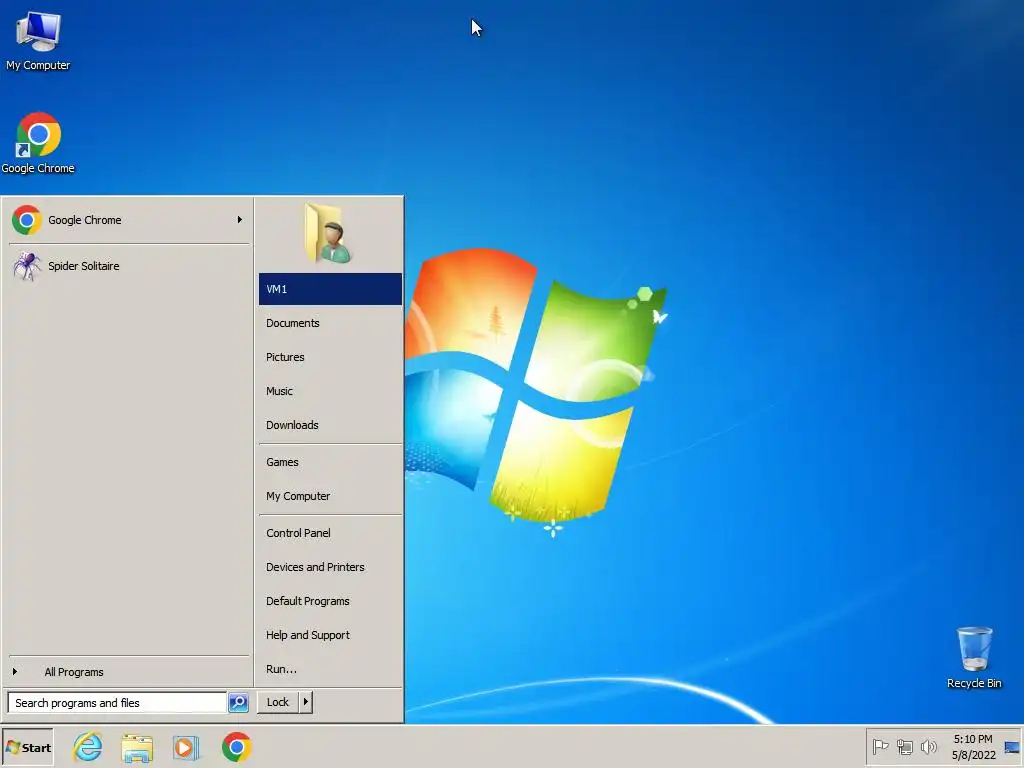This screenshot has height=768, width=1024.
Task: Click the network tray icon
Action: click(x=904, y=746)
